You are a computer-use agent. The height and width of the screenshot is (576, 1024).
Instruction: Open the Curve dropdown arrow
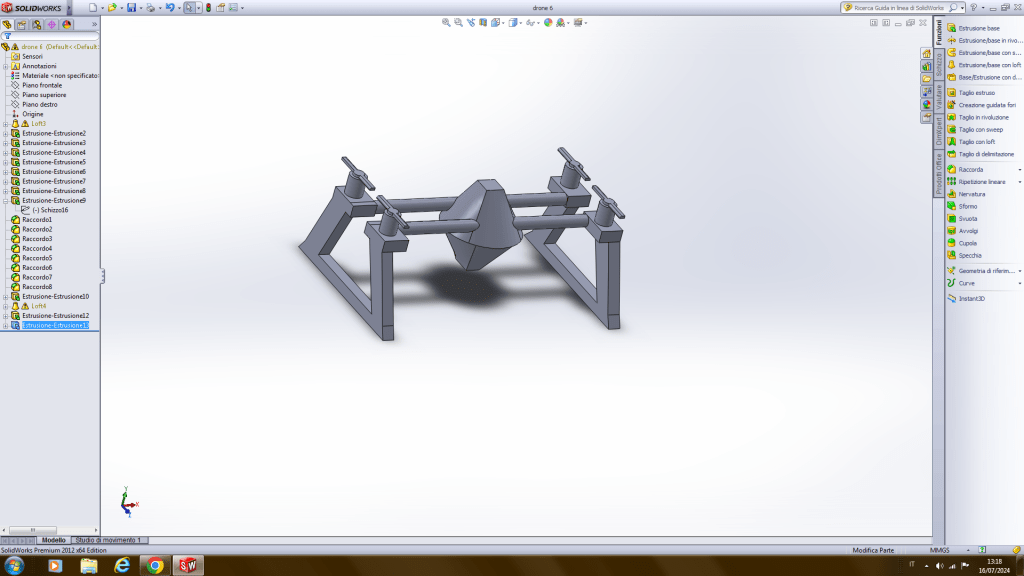coord(1019,283)
